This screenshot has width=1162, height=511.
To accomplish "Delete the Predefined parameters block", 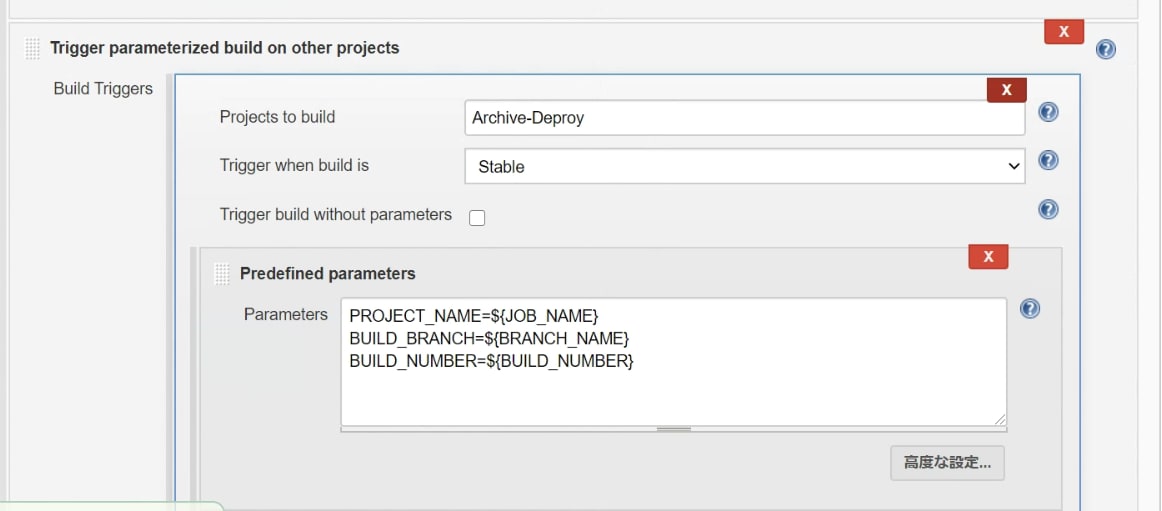I will click(x=988, y=257).
